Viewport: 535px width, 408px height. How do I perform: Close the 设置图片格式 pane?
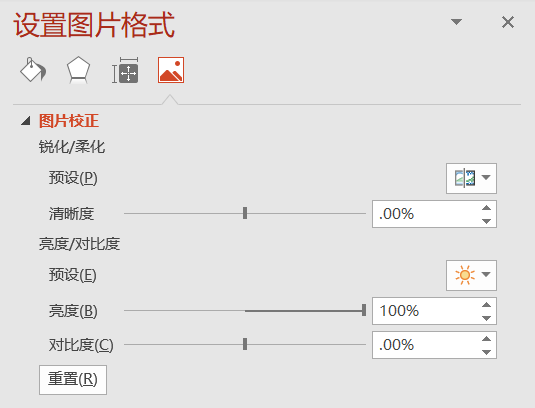(x=508, y=23)
